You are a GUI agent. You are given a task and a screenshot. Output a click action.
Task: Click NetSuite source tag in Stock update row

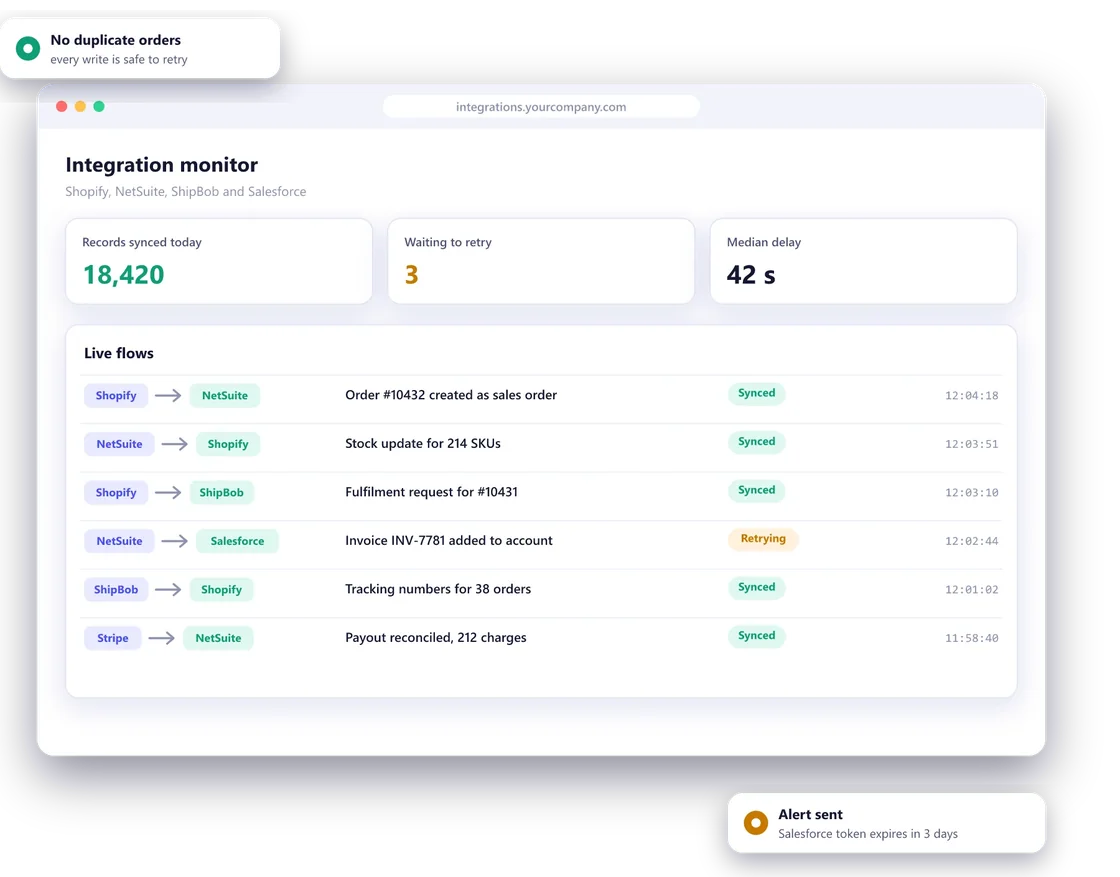point(119,444)
